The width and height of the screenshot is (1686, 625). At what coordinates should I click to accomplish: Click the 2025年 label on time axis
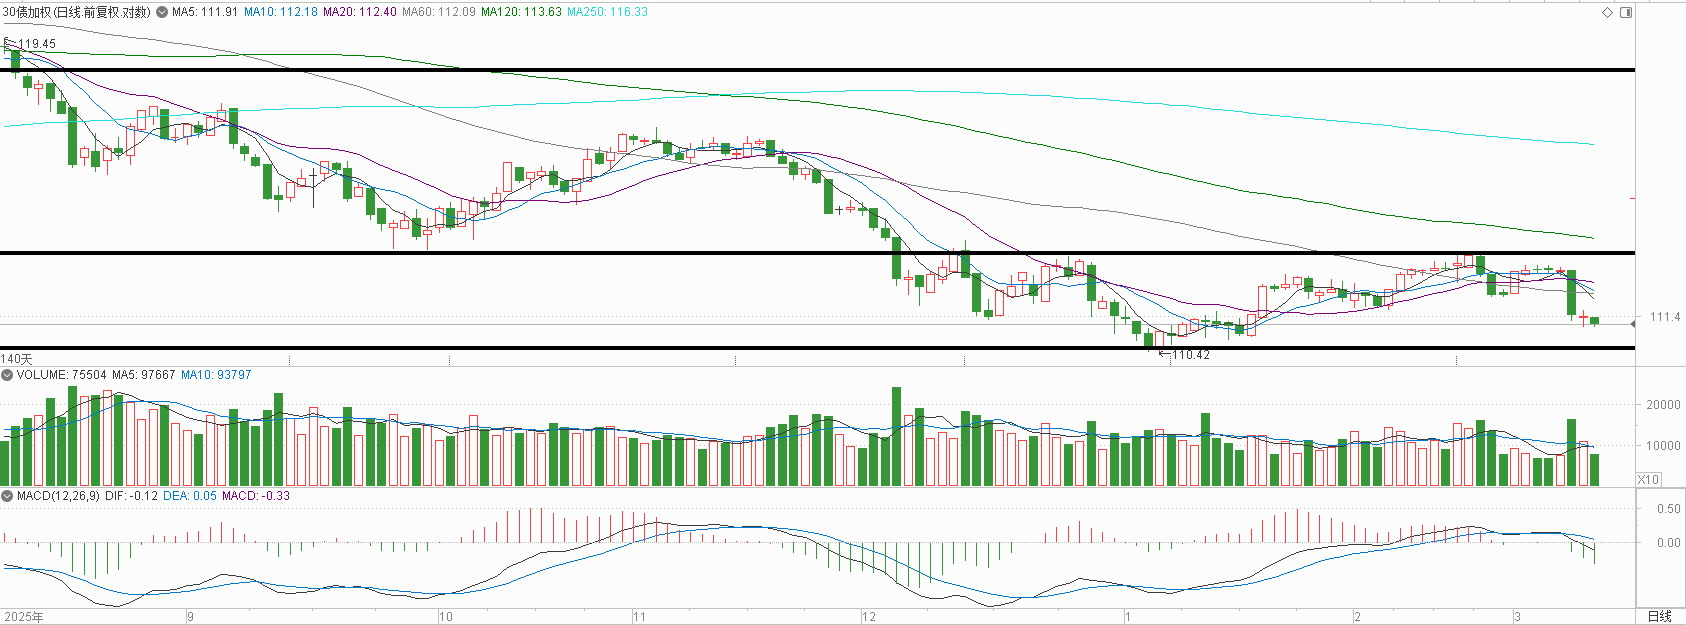pos(24,617)
